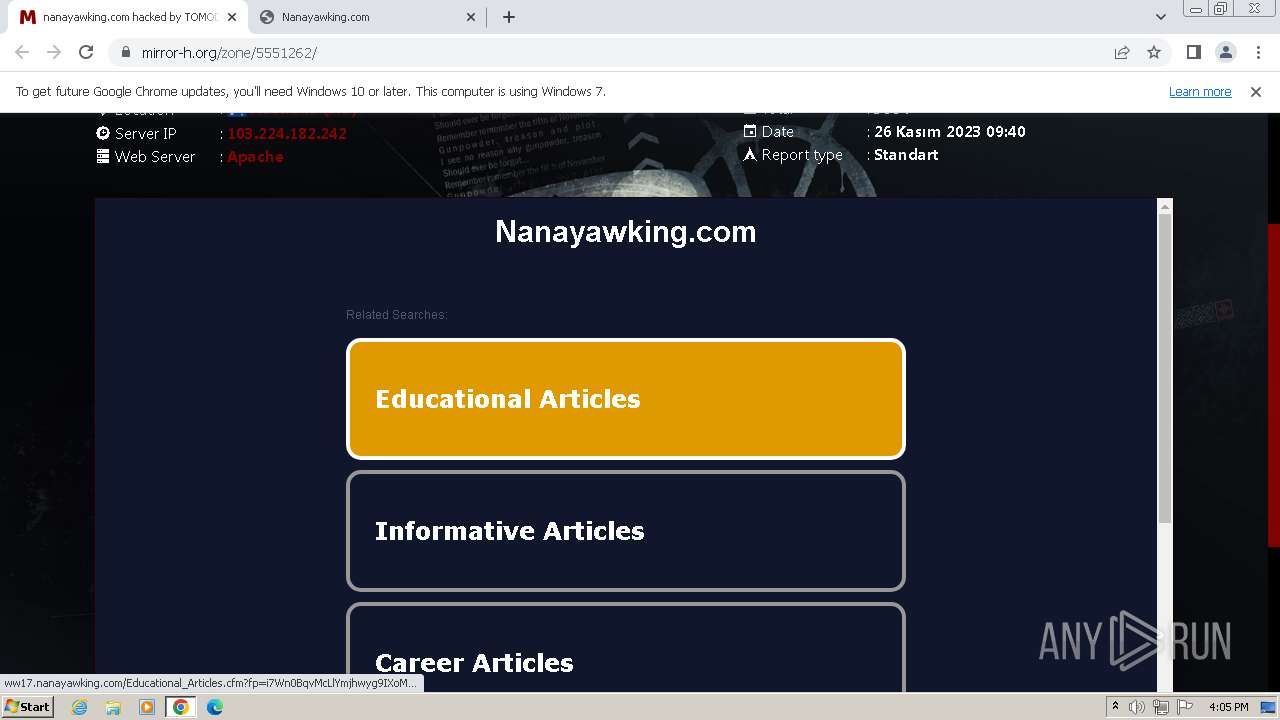The height and width of the screenshot is (720, 1280).
Task: Click the embedded frame scrollbar thumb
Action: [1164, 368]
